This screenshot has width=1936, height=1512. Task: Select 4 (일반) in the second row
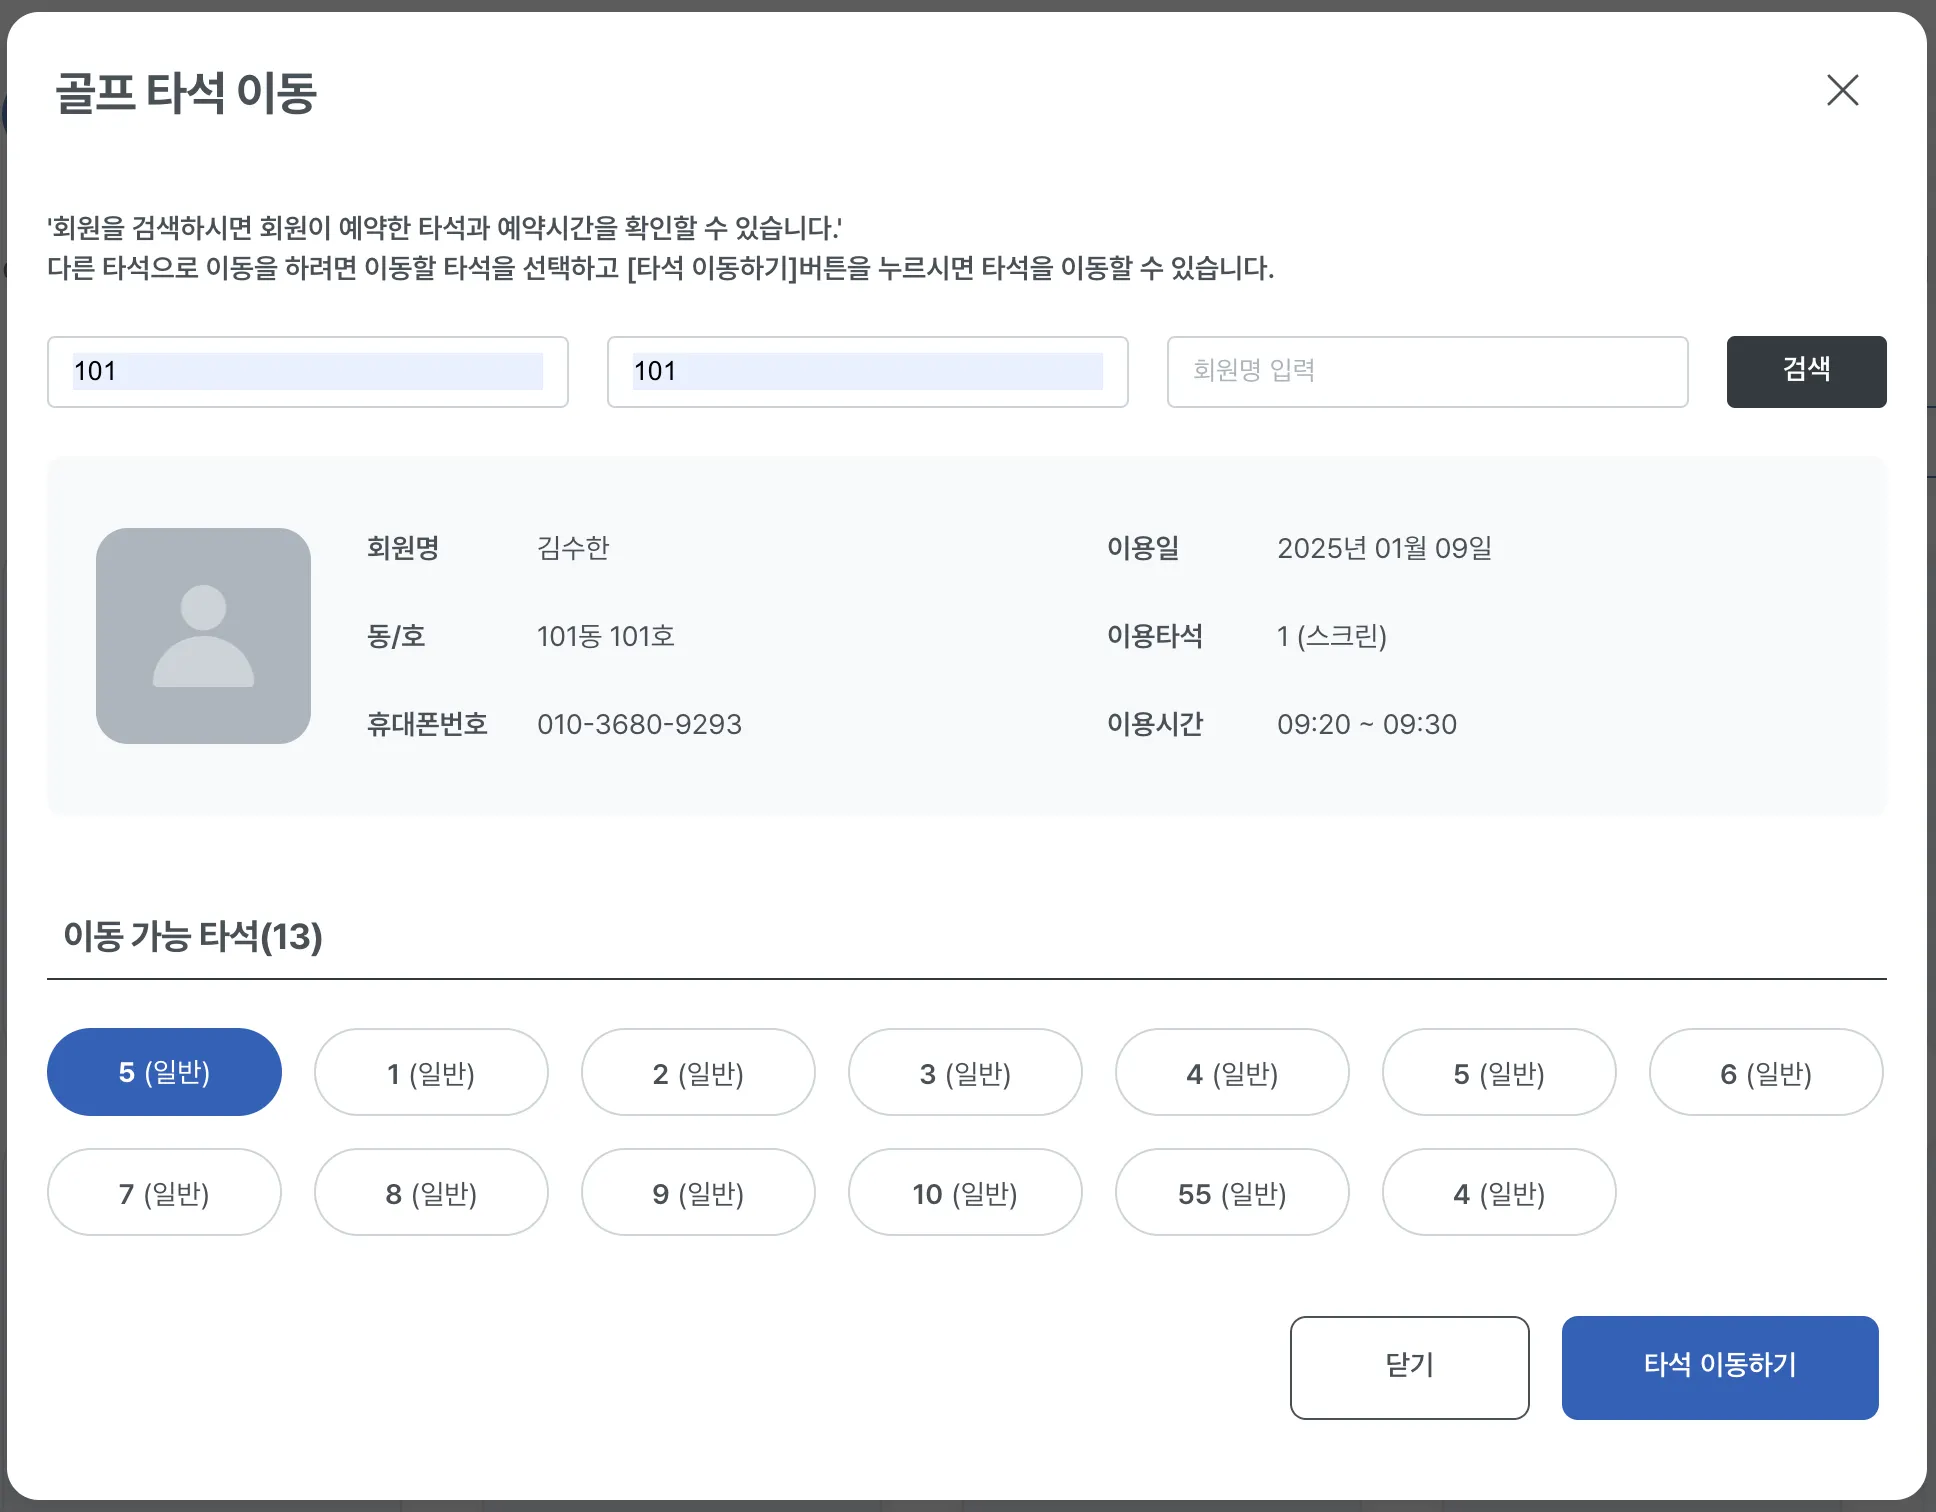pos(1499,1192)
